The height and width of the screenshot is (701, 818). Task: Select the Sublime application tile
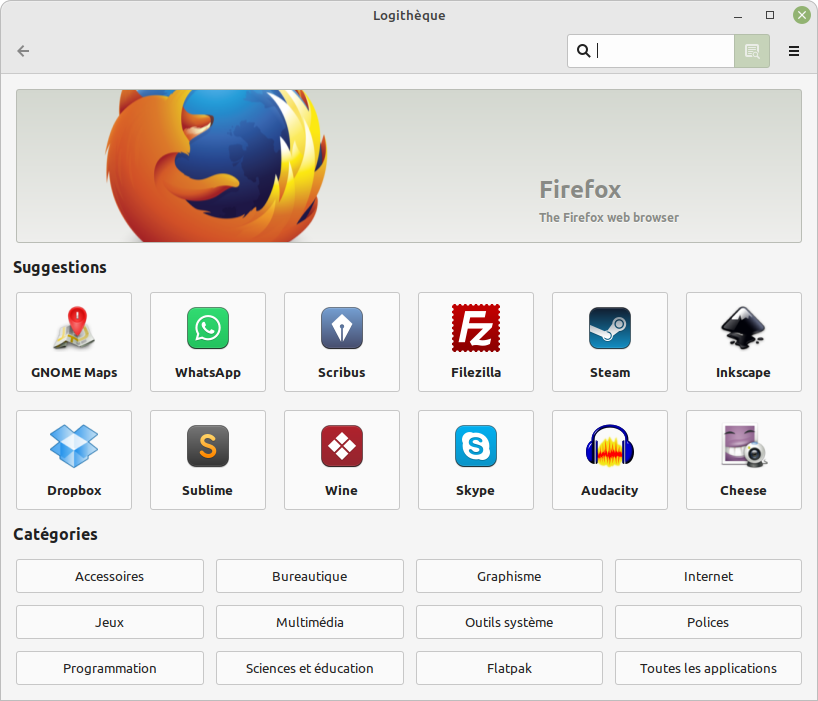[x=208, y=460]
